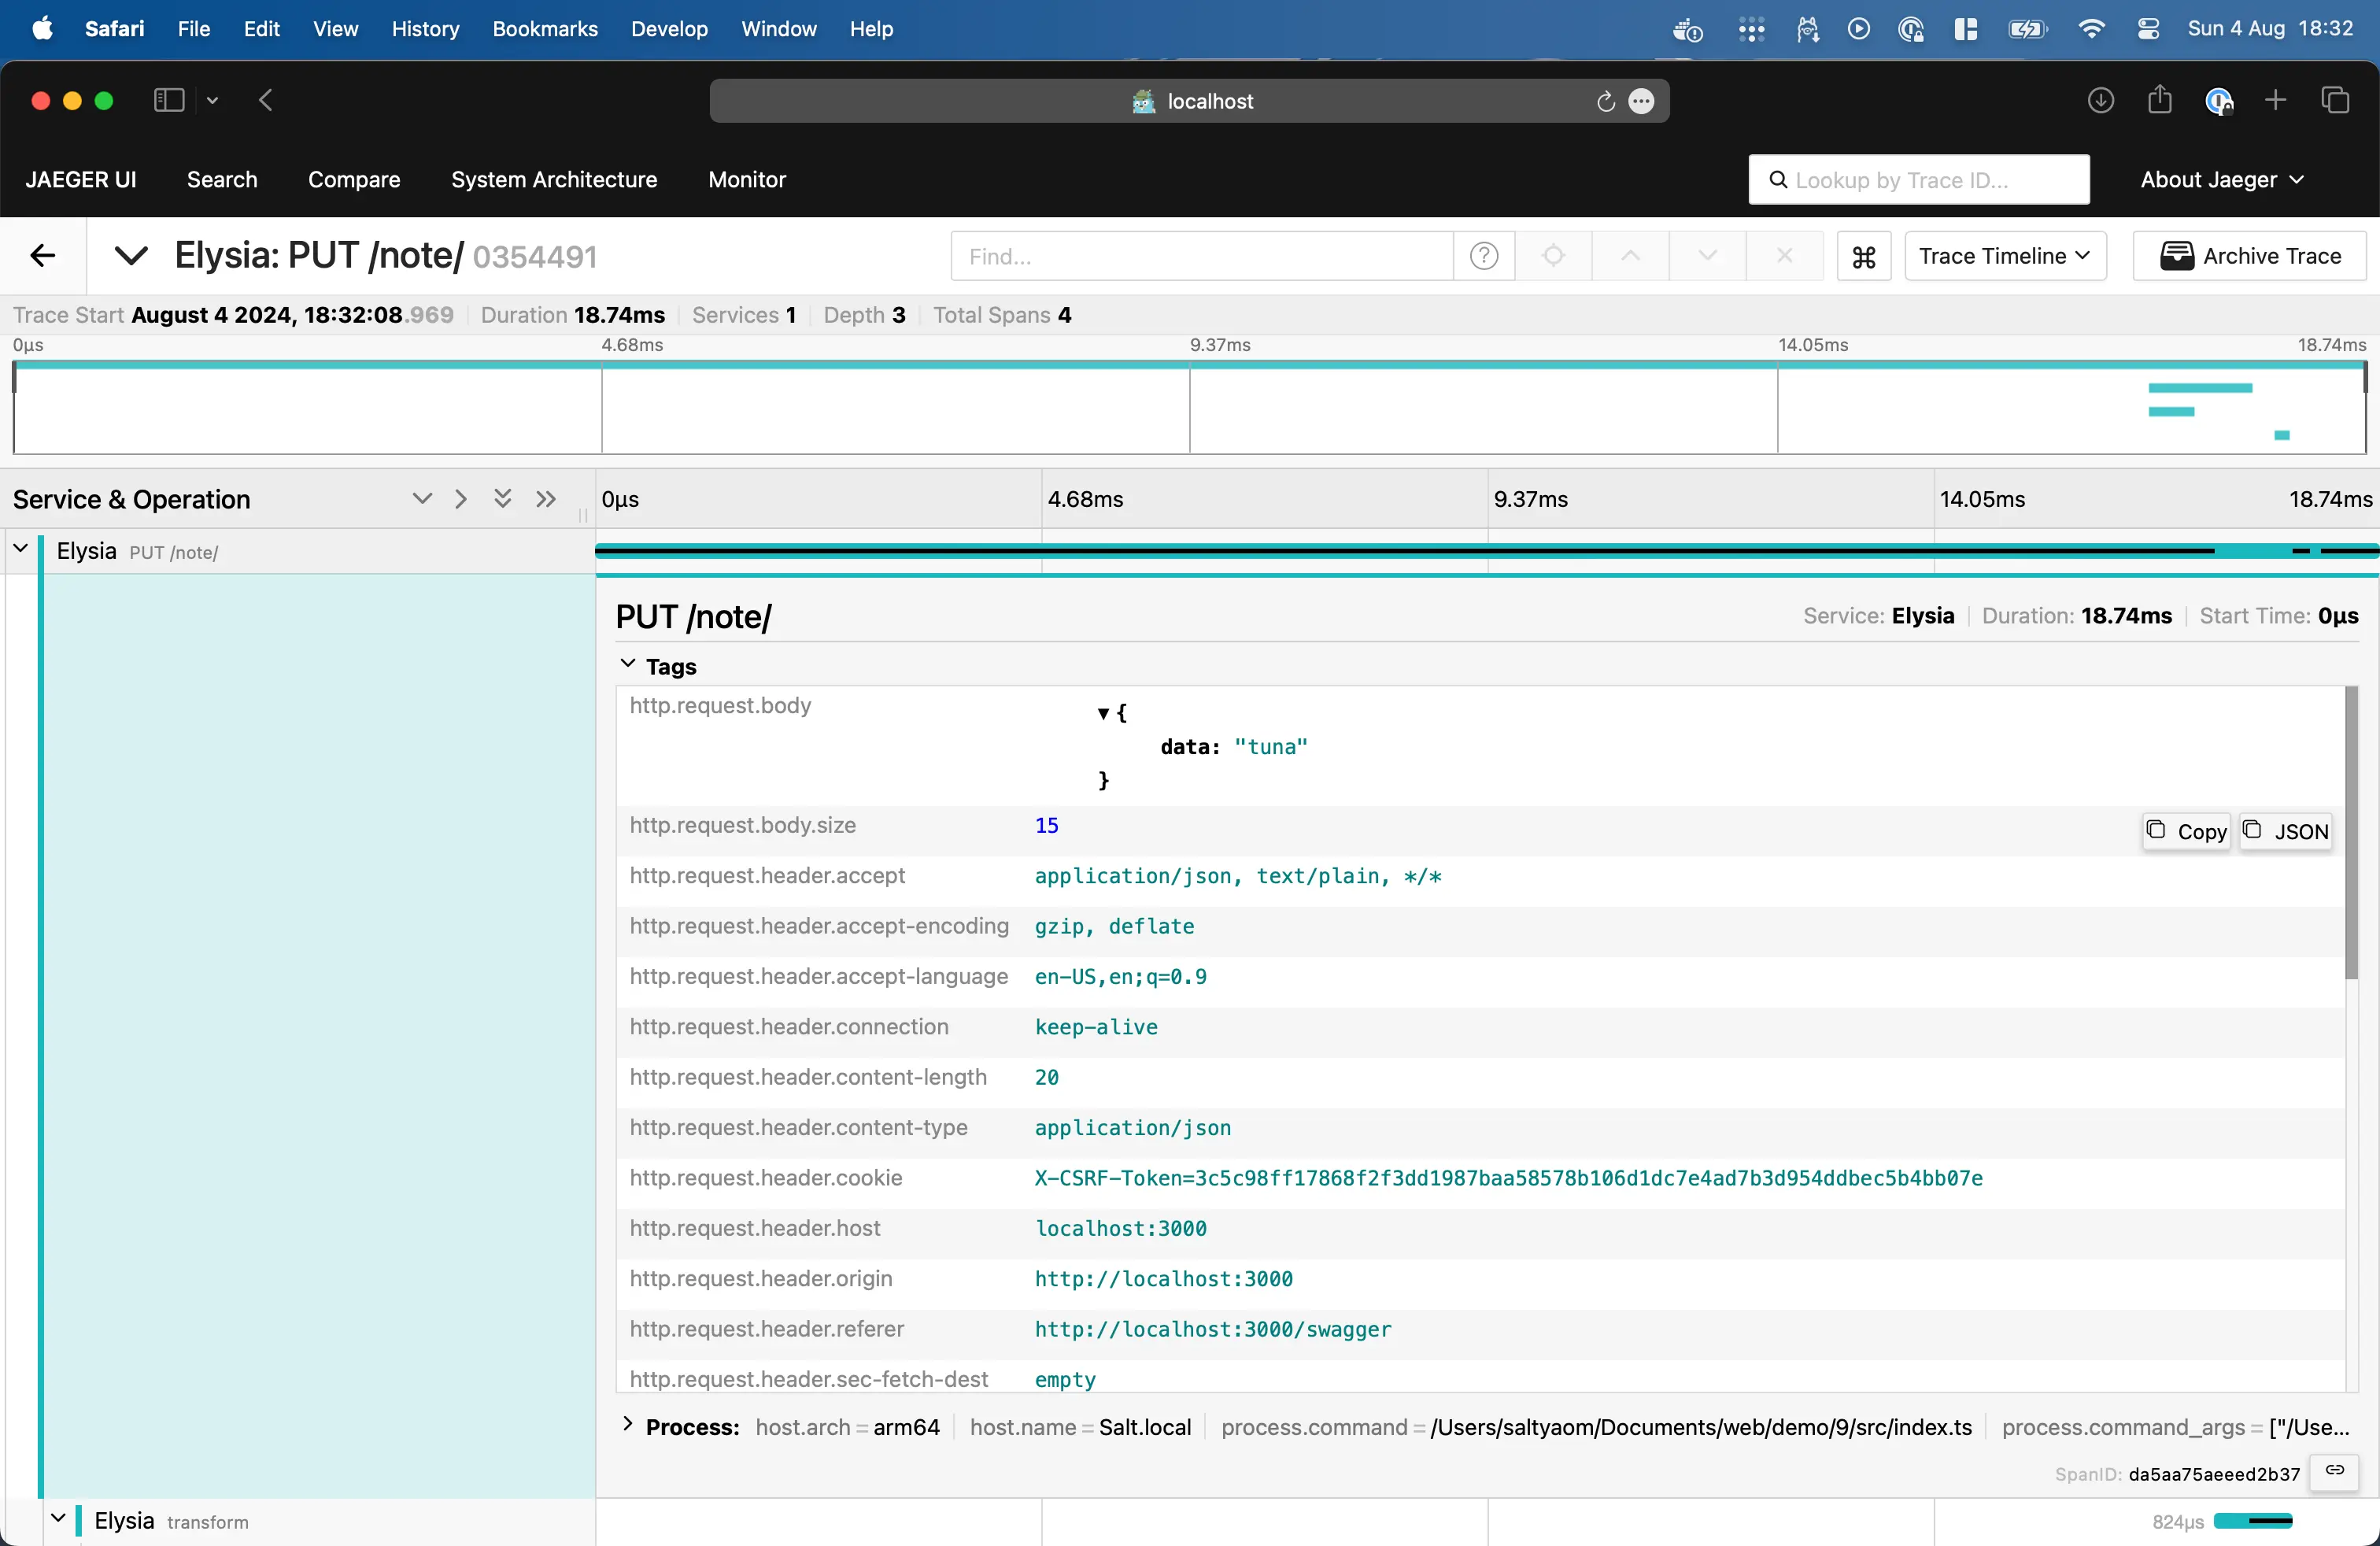Expand the Process details section
The width and height of the screenshot is (2380, 1546).
click(628, 1425)
